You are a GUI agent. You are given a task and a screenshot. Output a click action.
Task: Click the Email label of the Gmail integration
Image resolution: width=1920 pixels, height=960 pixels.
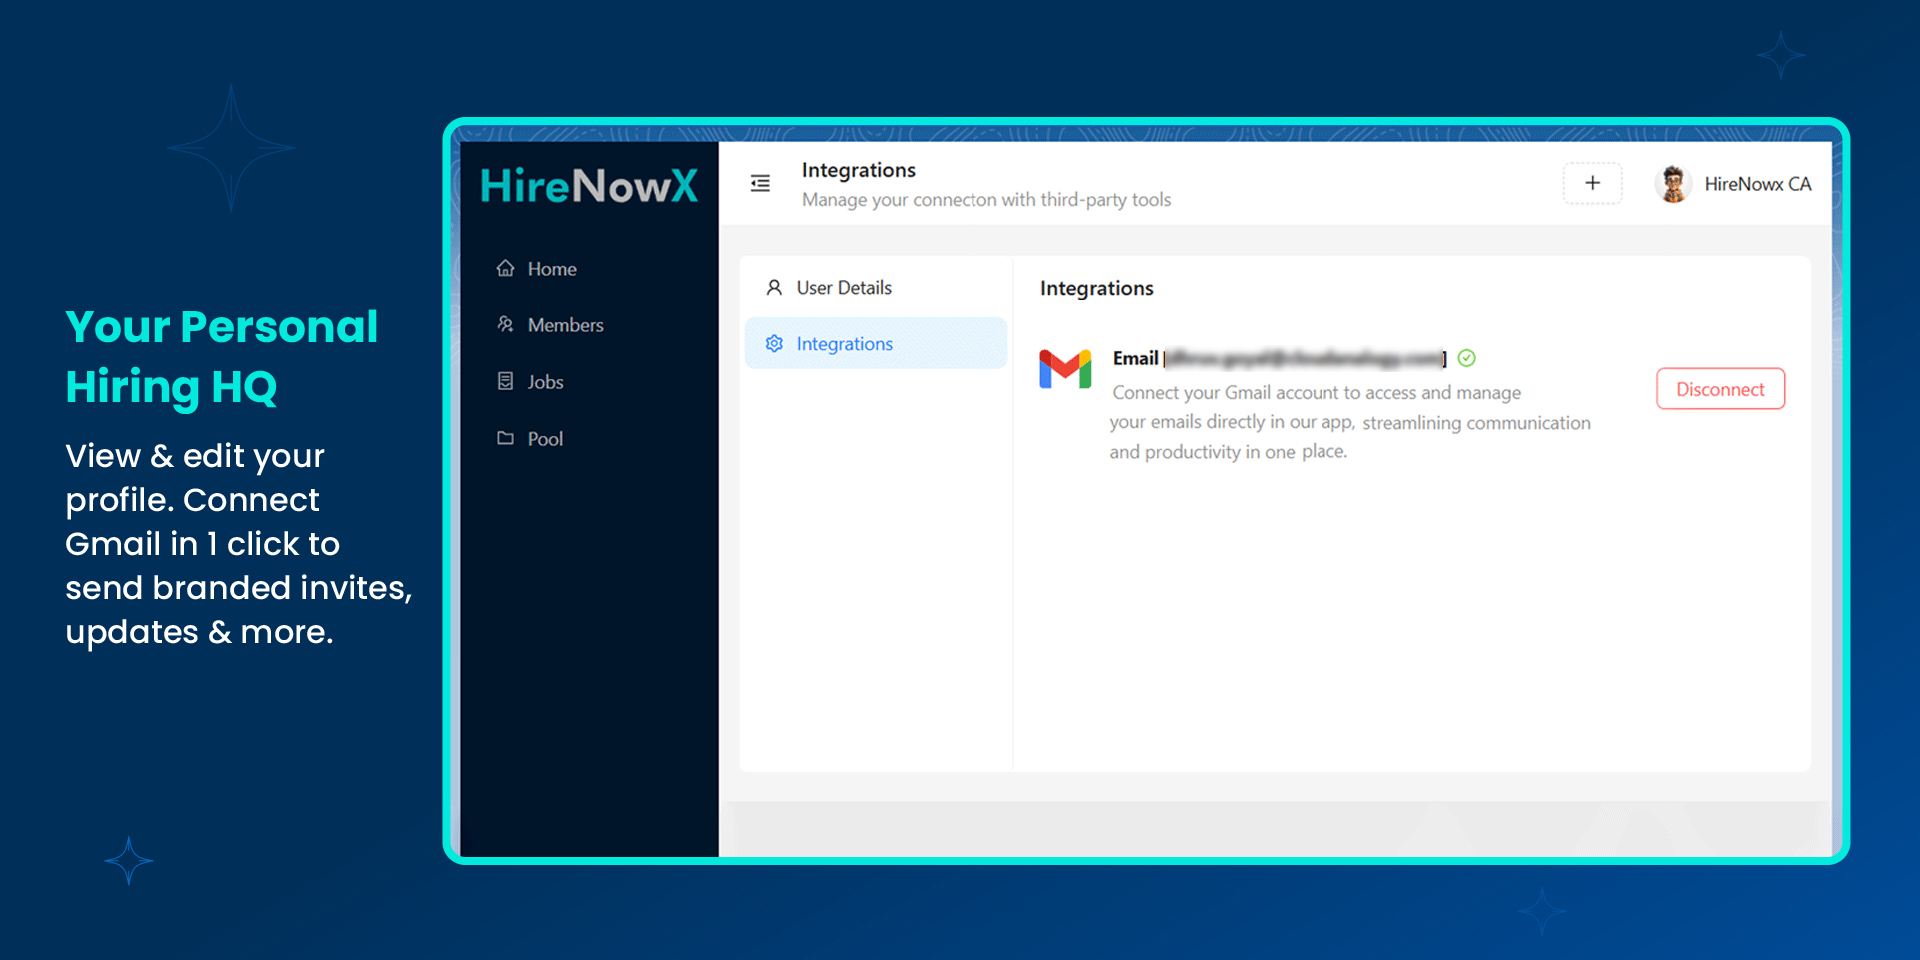[1135, 358]
